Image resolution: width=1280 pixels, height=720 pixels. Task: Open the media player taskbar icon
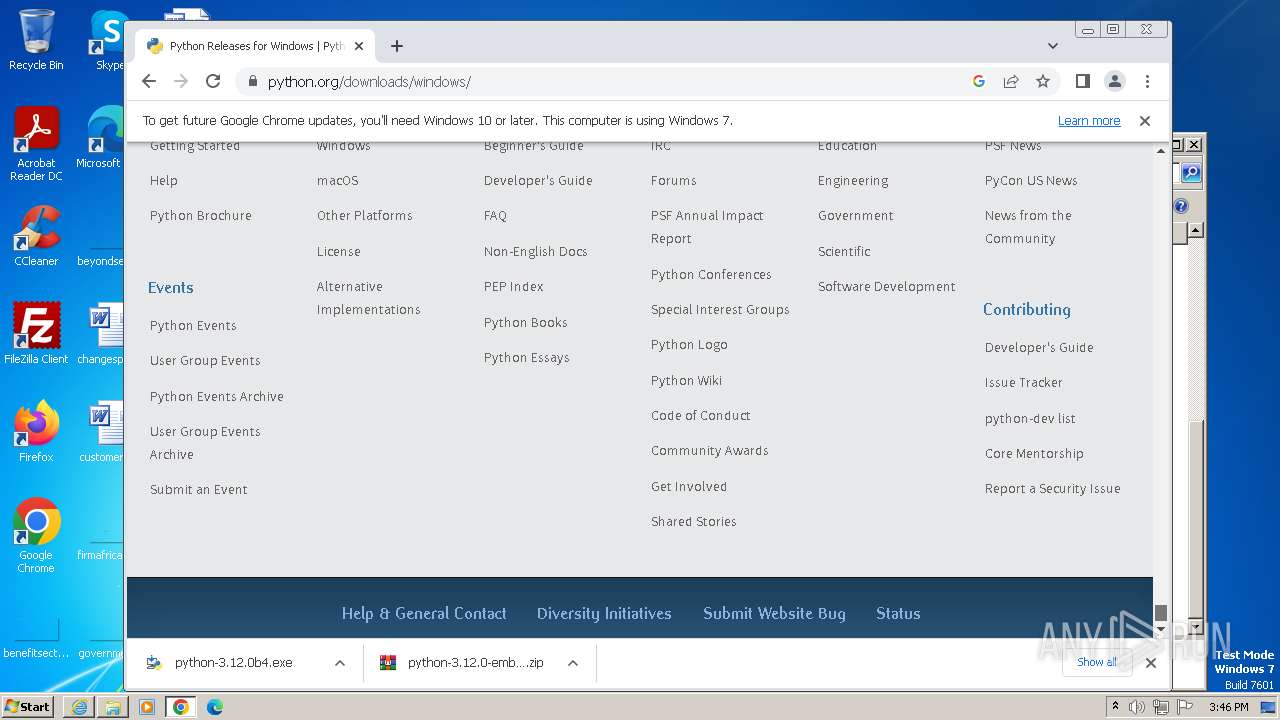click(147, 707)
